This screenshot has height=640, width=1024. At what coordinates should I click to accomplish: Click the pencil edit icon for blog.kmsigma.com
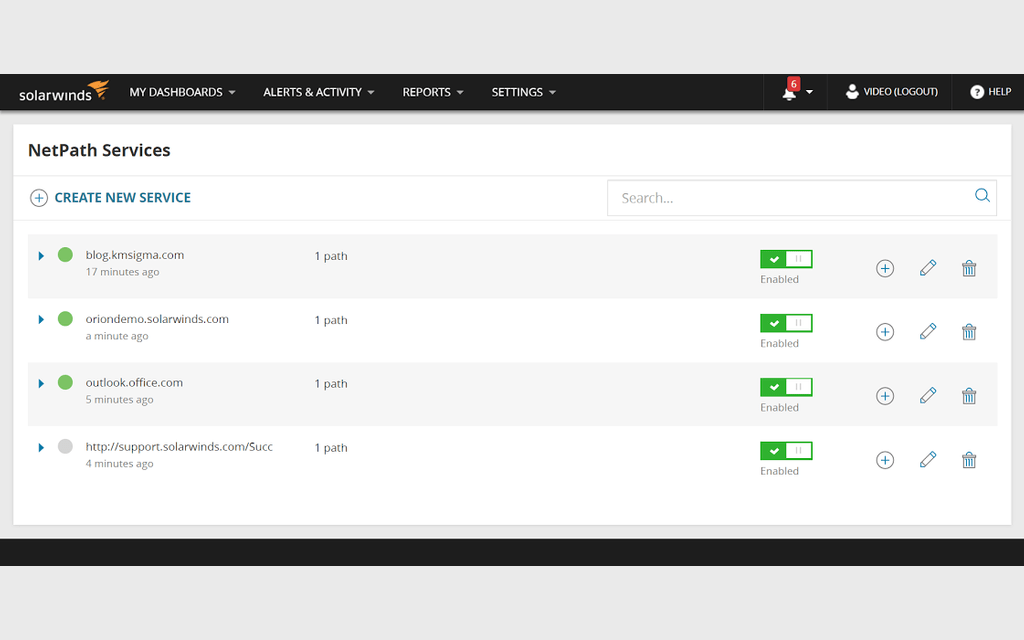pyautogui.click(x=928, y=268)
